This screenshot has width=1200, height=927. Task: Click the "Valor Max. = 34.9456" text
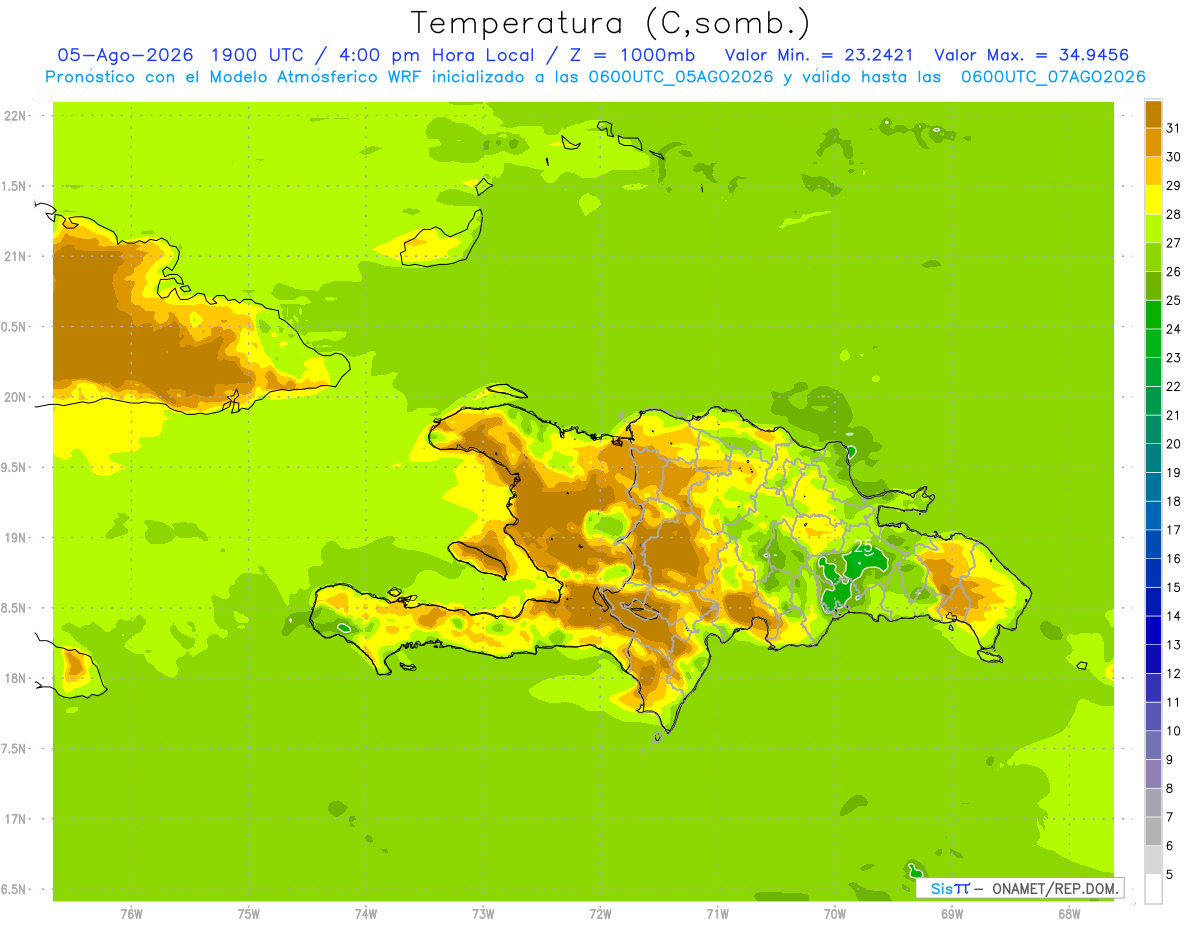pos(1032,55)
